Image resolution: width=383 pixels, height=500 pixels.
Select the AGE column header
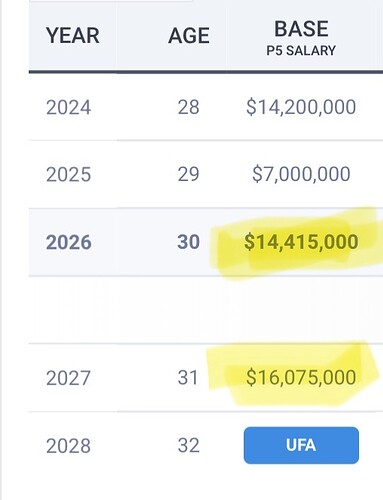click(x=189, y=35)
